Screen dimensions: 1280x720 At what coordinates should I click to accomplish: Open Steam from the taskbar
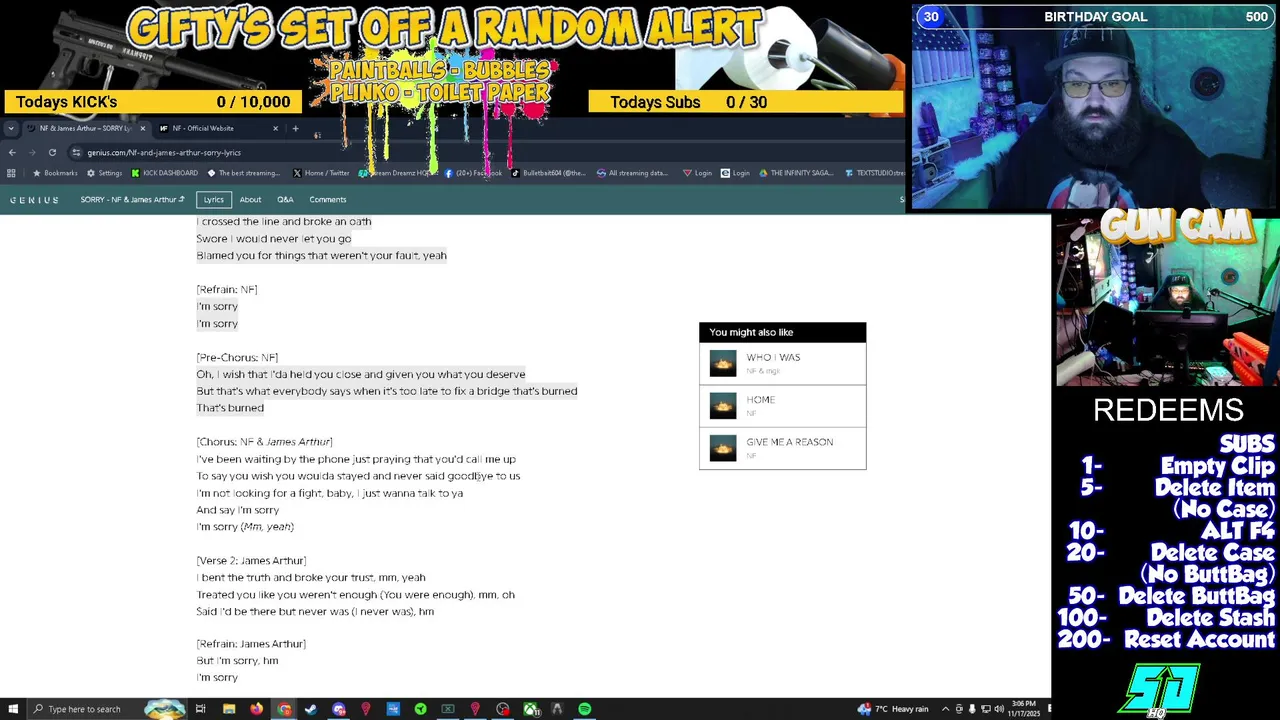point(311,709)
